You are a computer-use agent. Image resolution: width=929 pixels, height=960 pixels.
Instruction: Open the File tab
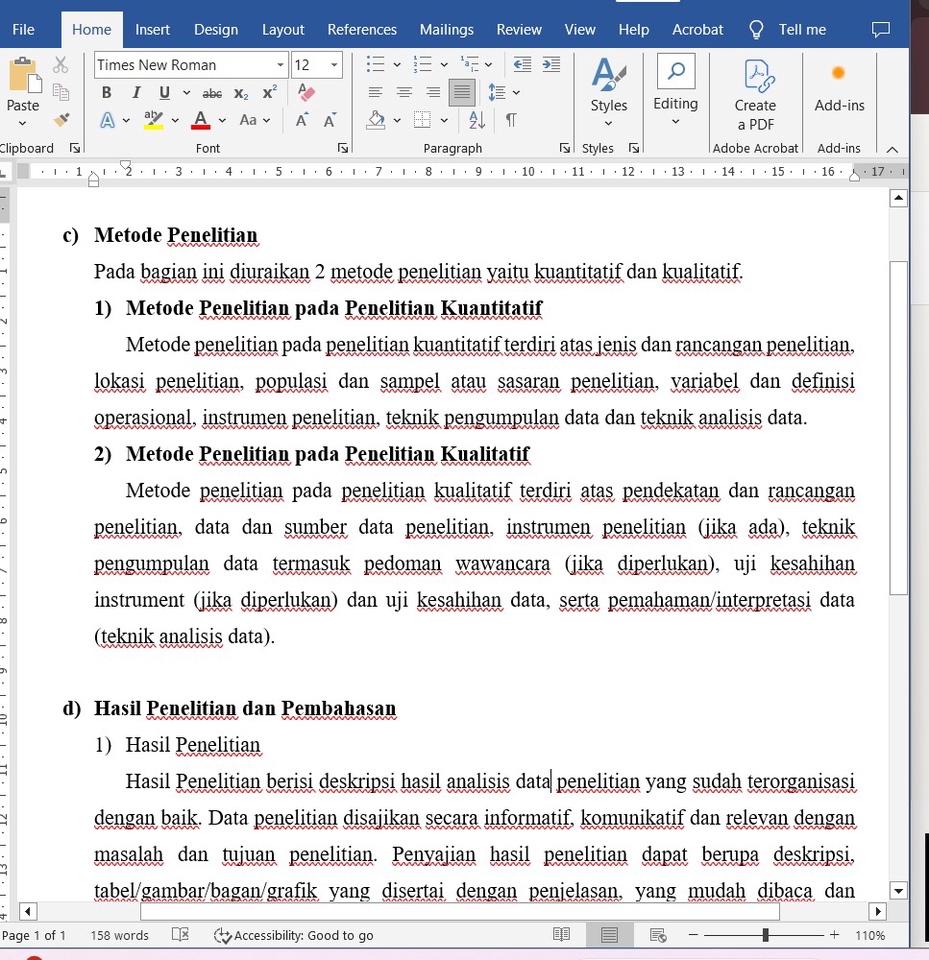click(23, 29)
